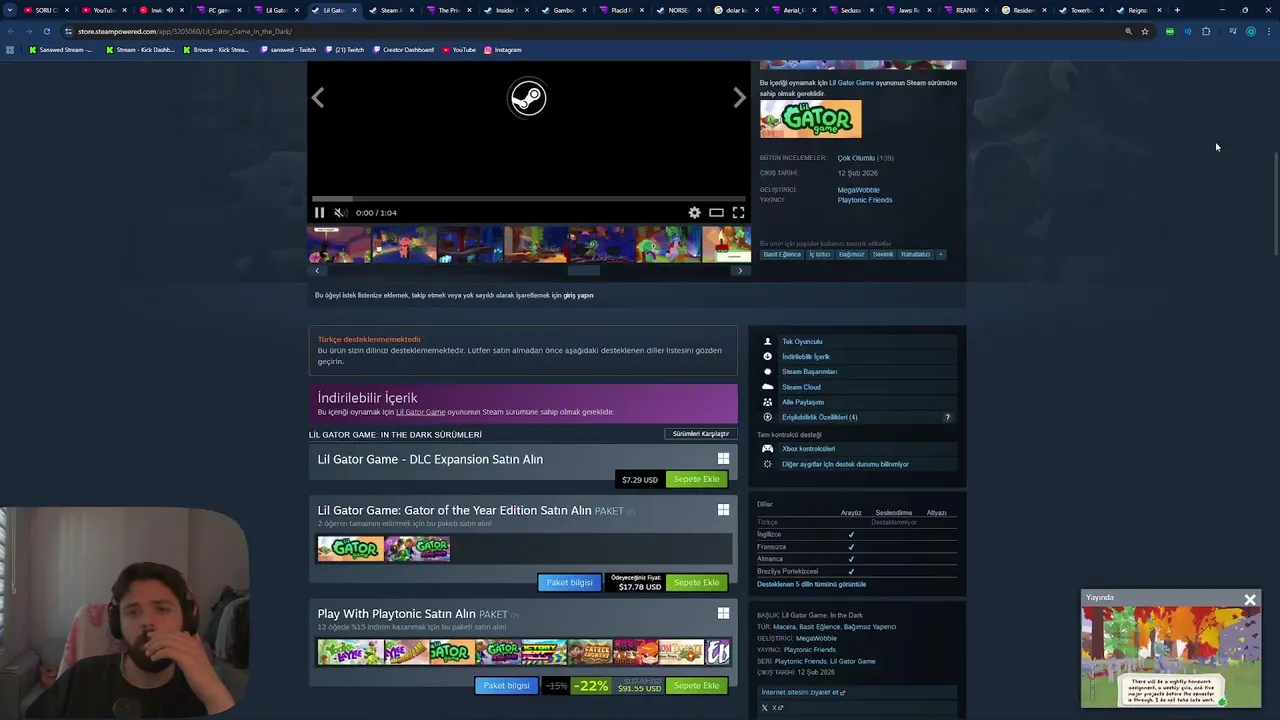Open the Yayında broadcast preview
Screen dimensions: 1280x720
coord(1171,656)
